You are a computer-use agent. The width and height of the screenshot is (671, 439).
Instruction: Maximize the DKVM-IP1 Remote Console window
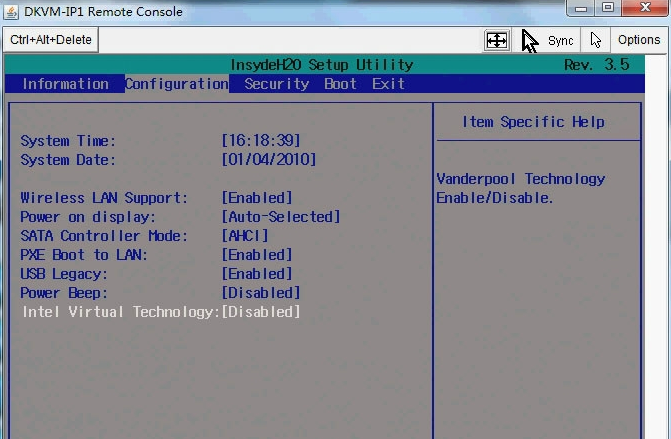pyautogui.click(x=608, y=8)
